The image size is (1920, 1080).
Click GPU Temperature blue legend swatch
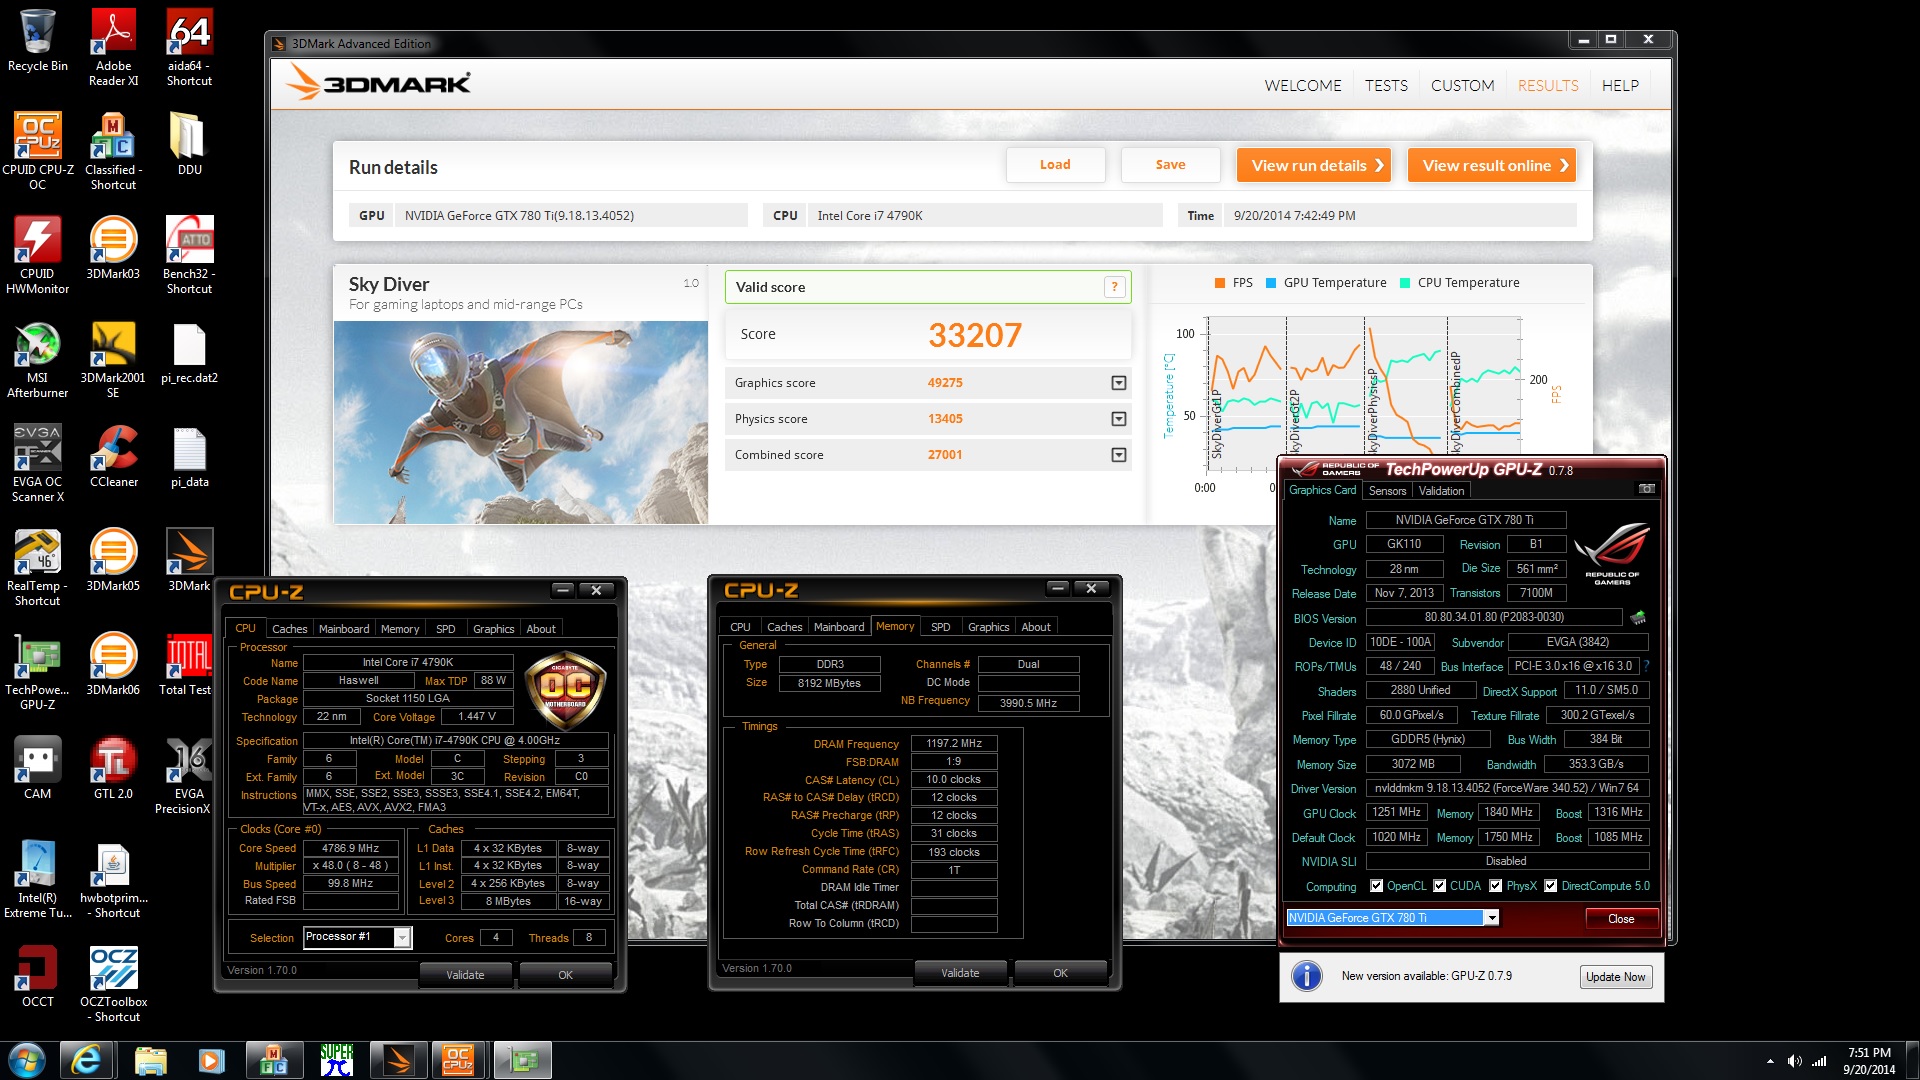point(1271,283)
